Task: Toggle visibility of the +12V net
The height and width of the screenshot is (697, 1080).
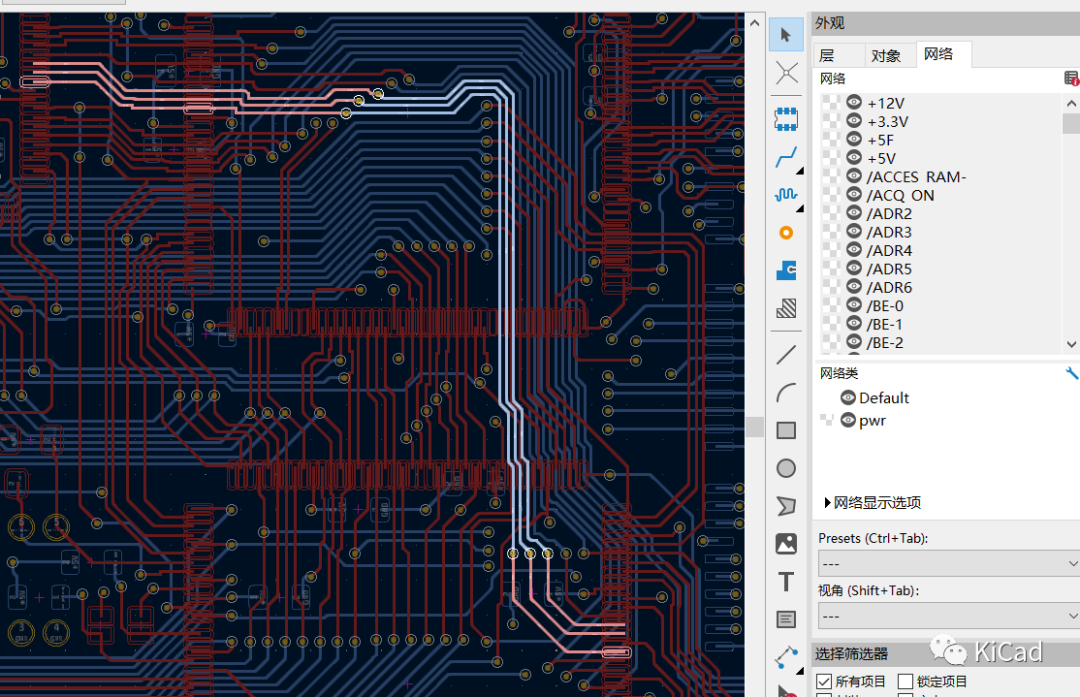Action: (x=854, y=102)
